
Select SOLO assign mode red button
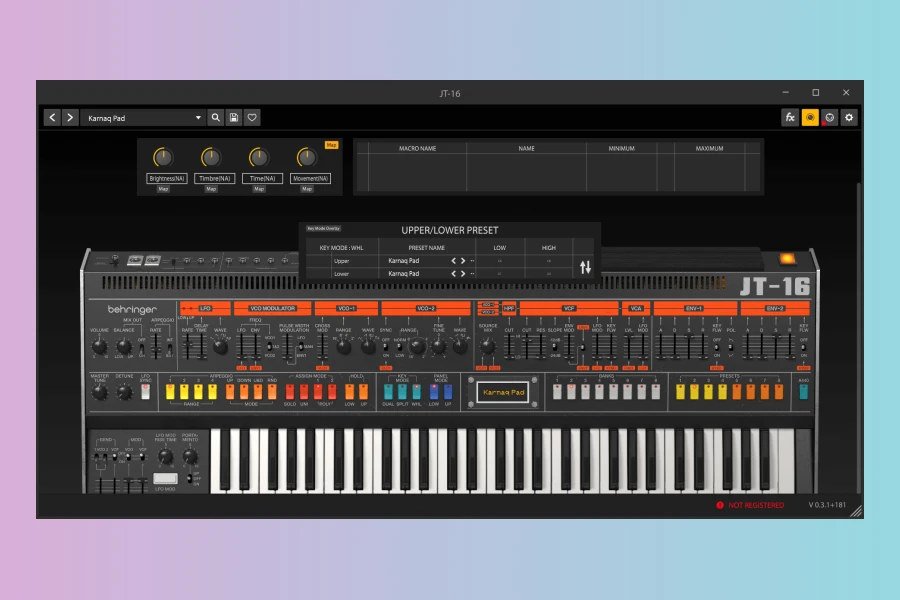click(290, 392)
